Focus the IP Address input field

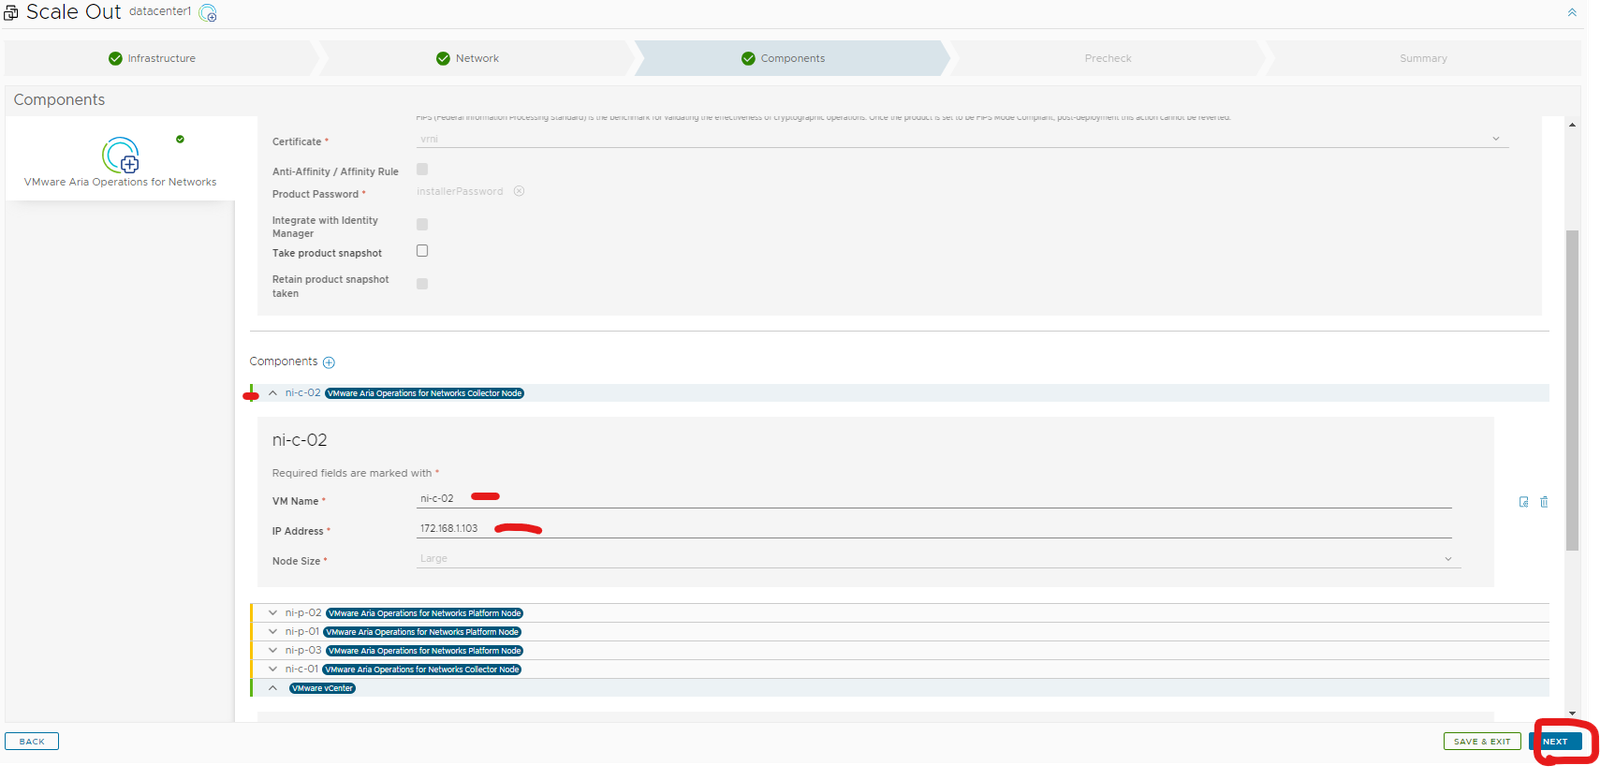[934, 528]
